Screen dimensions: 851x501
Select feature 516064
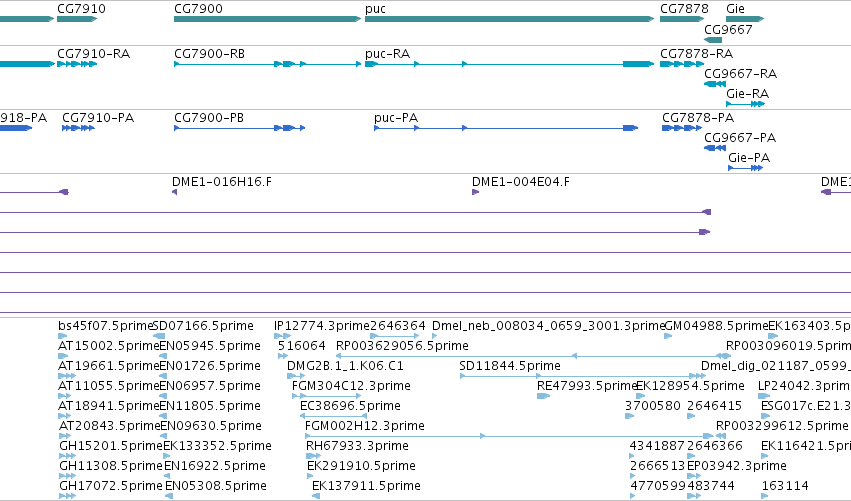302,346
